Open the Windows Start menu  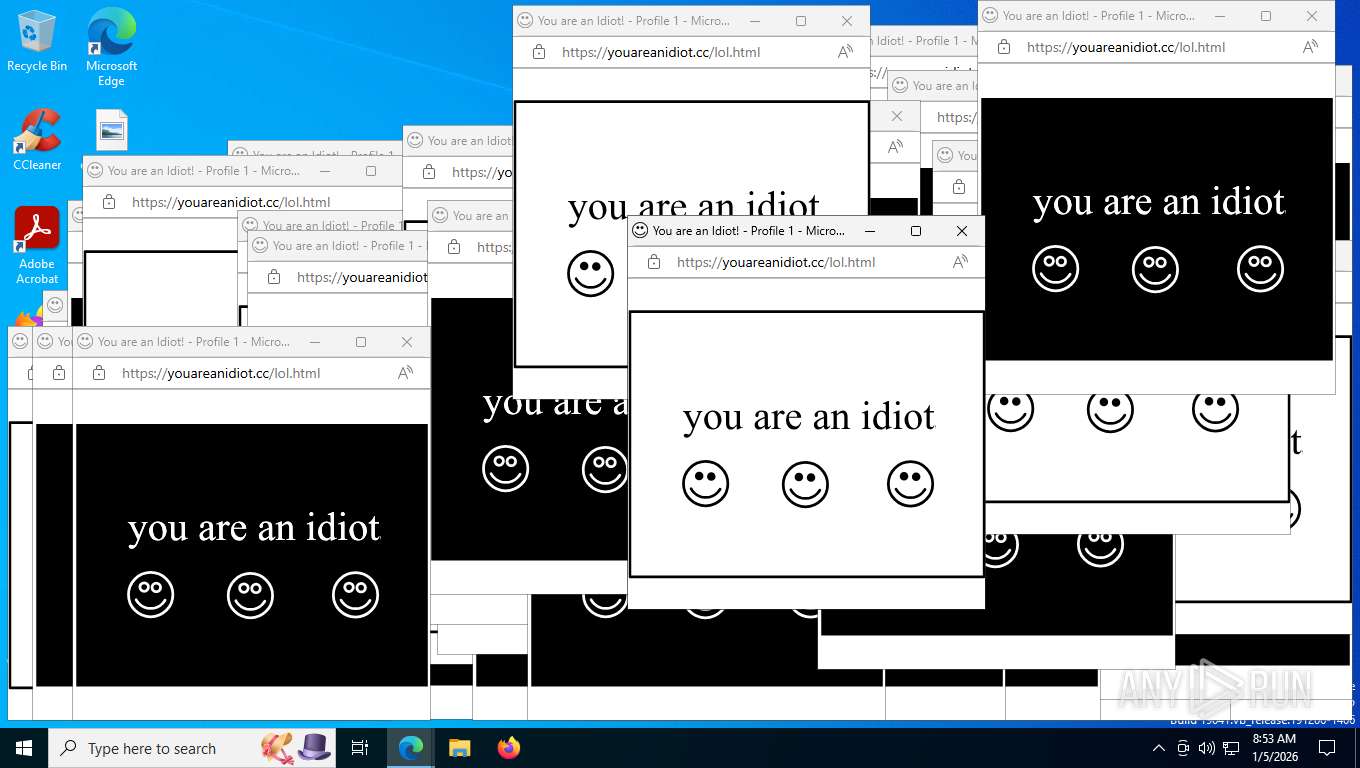[x=23, y=748]
